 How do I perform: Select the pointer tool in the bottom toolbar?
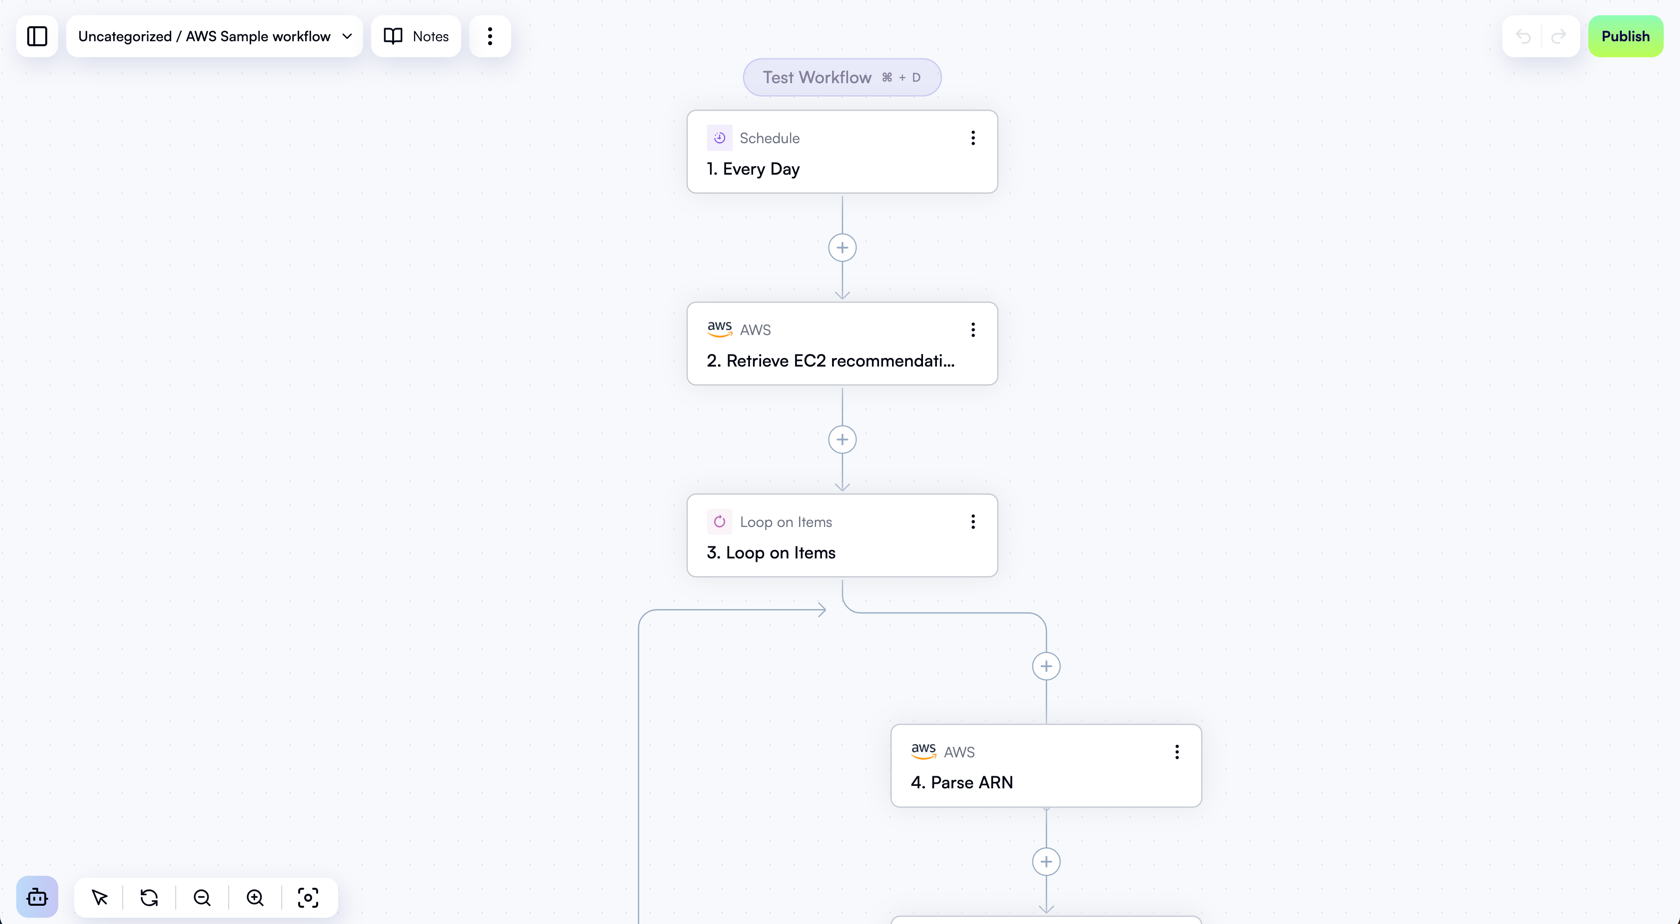coord(99,897)
